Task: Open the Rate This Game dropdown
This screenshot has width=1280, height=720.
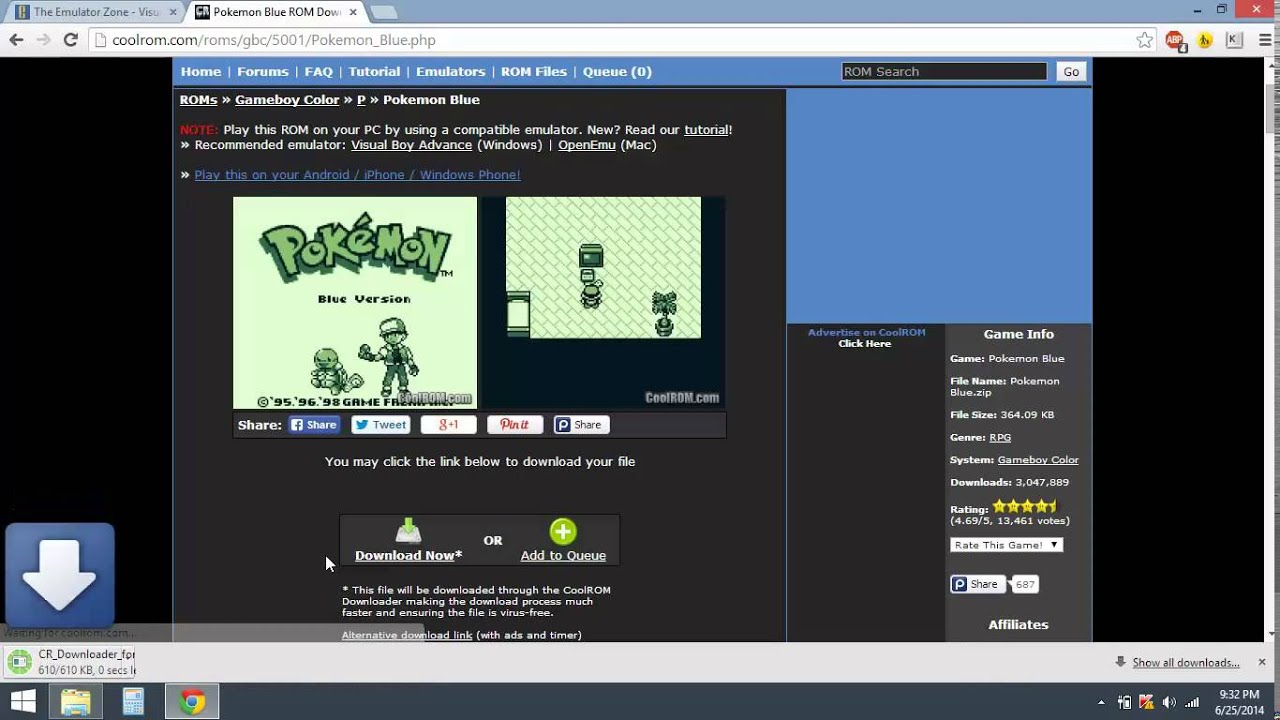Action: pyautogui.click(x=1006, y=545)
